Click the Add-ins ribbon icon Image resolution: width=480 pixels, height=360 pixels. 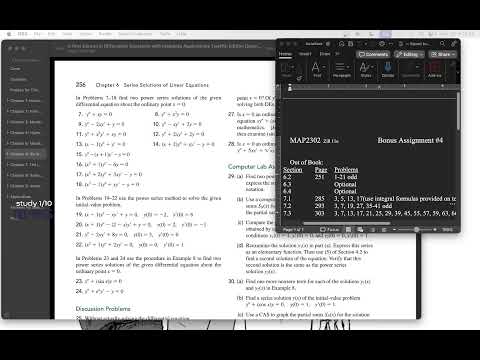(x=434, y=70)
